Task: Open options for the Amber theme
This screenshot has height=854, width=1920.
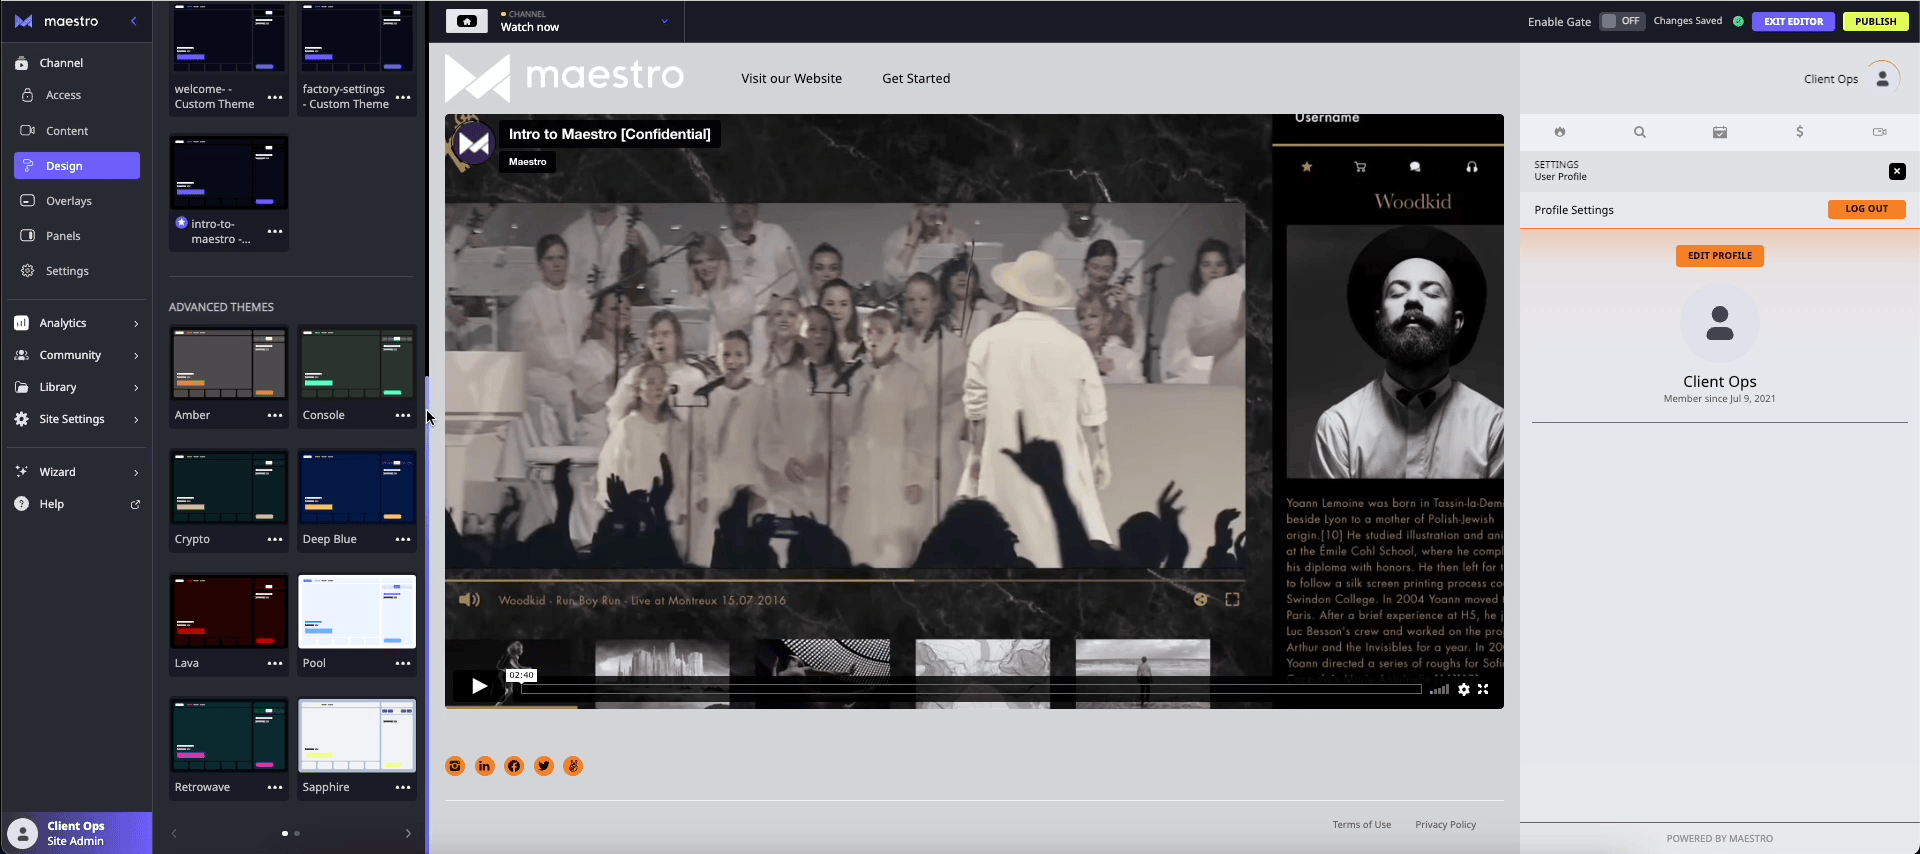Action: tap(275, 415)
